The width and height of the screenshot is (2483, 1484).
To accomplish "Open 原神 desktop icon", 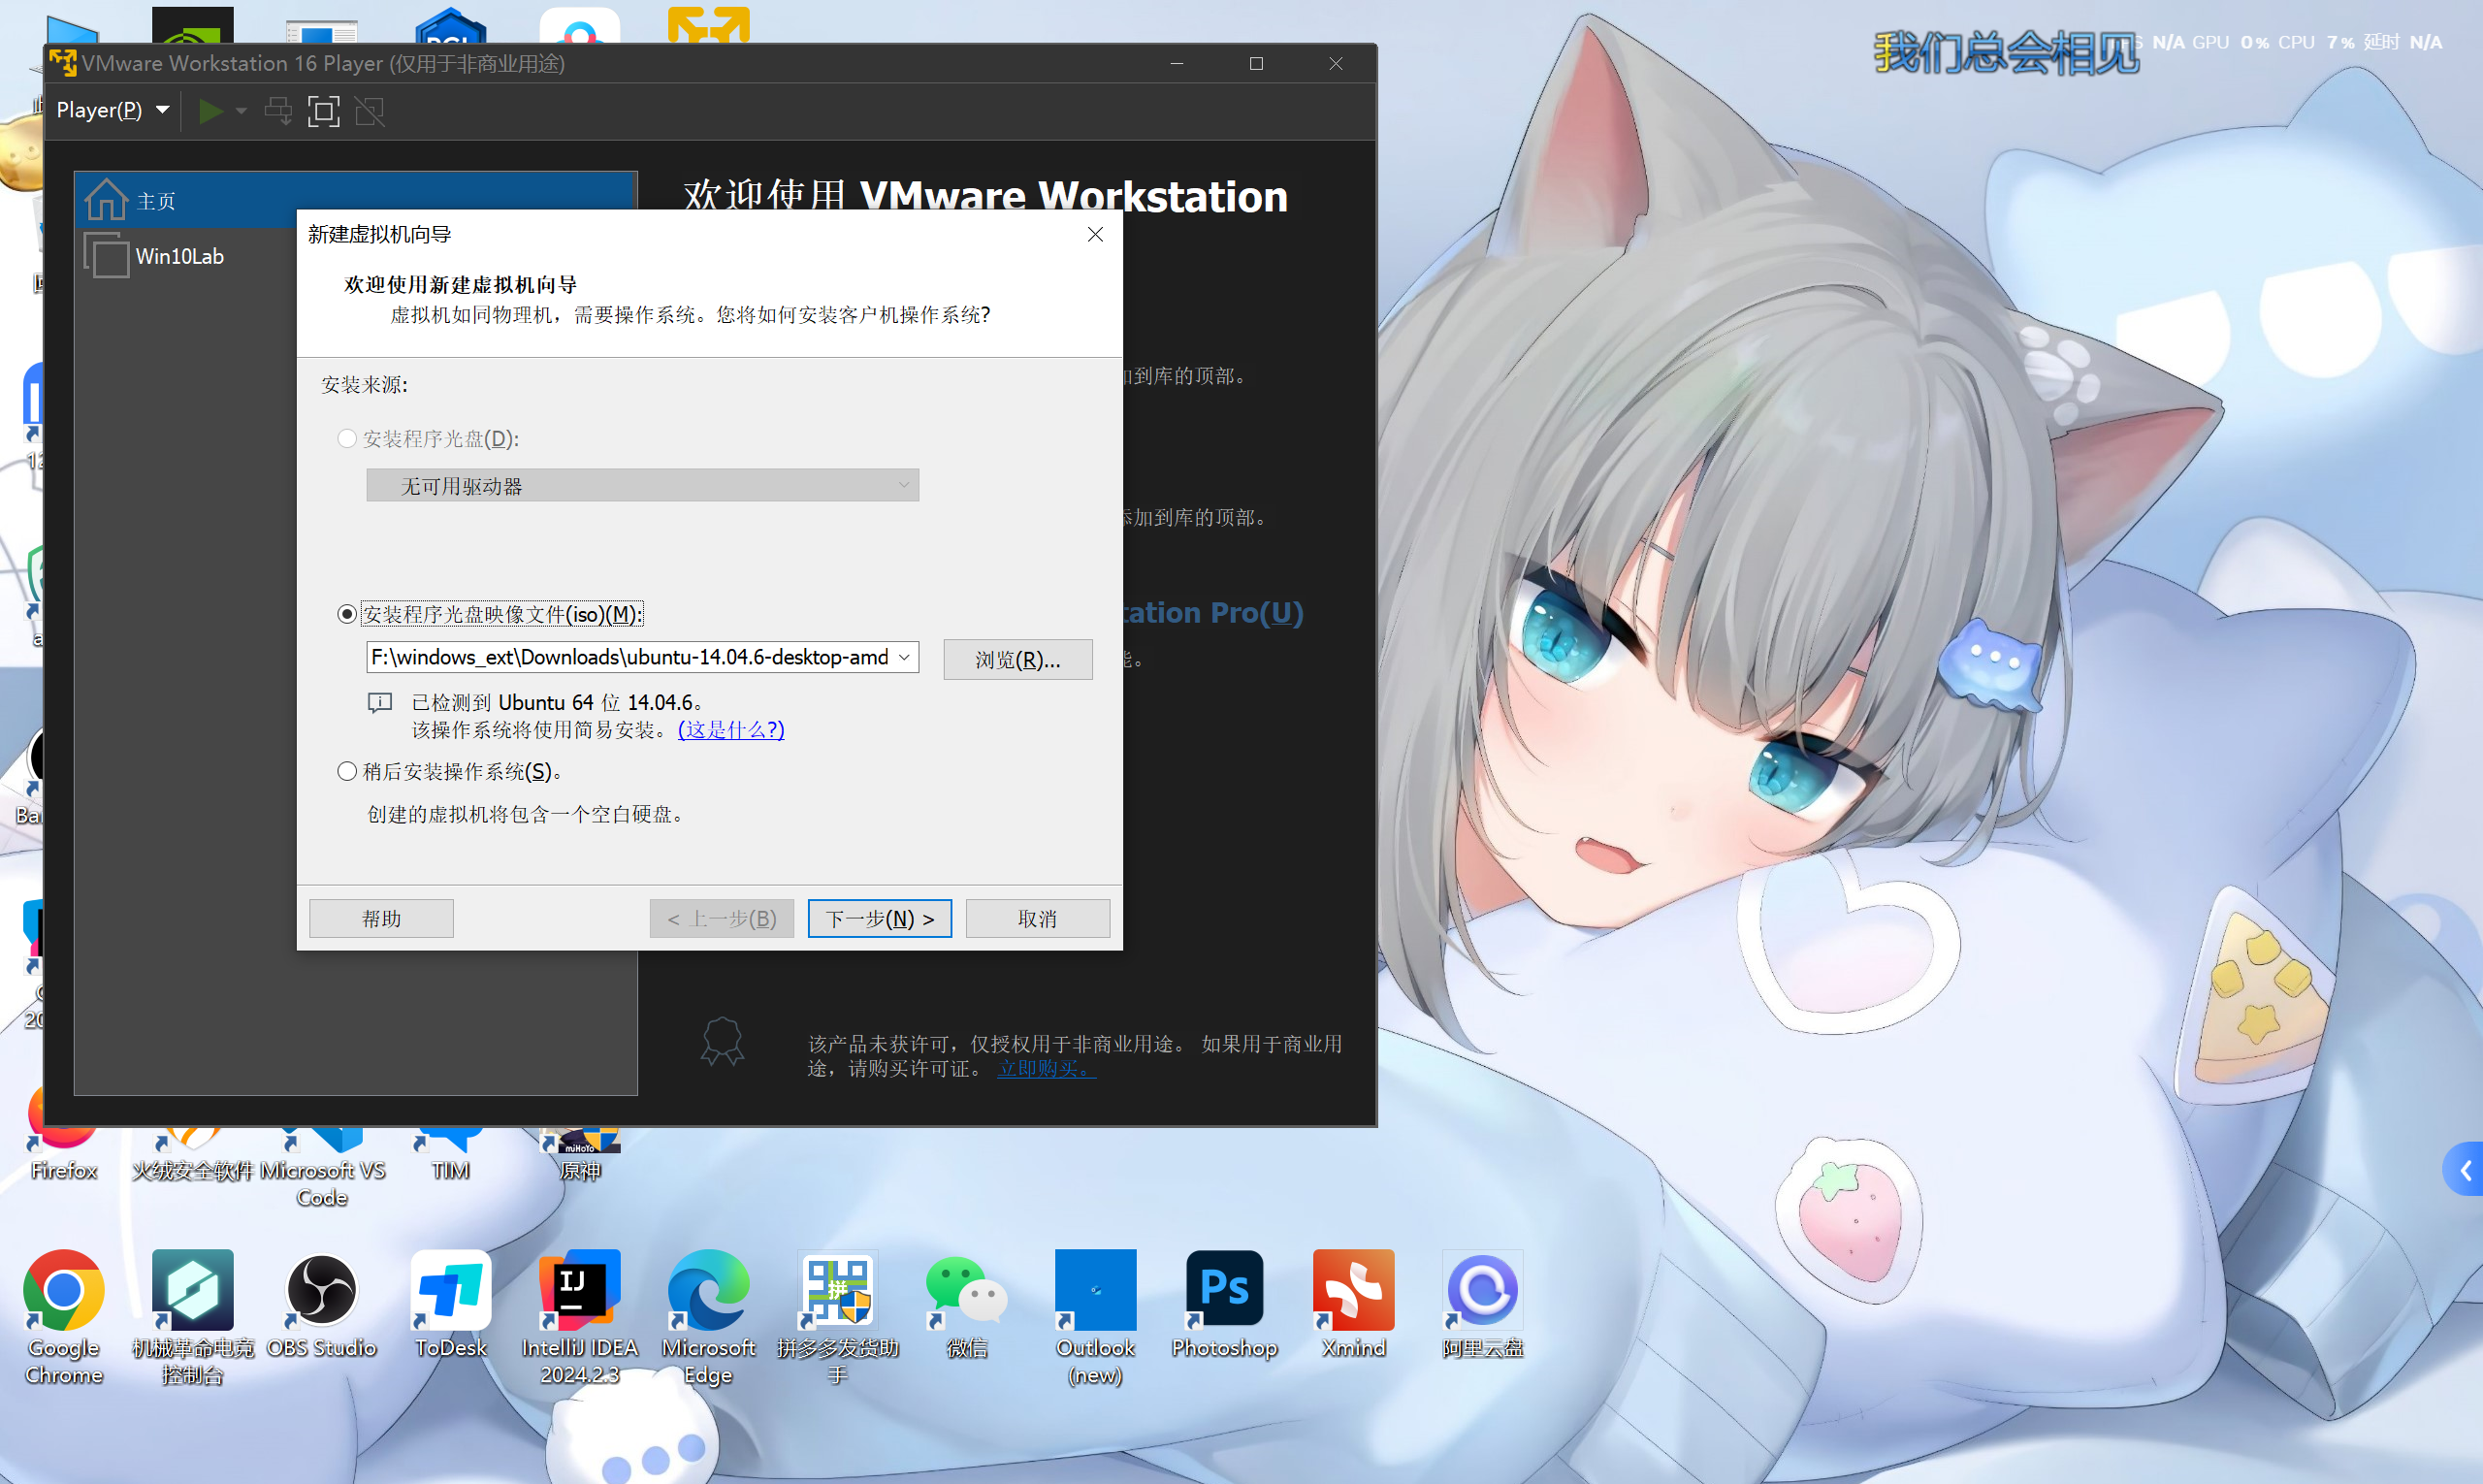I will click(x=580, y=1155).
